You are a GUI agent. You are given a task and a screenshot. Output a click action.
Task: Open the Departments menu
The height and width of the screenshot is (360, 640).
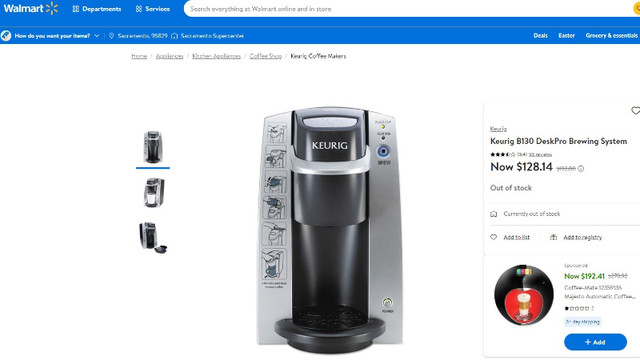click(97, 9)
